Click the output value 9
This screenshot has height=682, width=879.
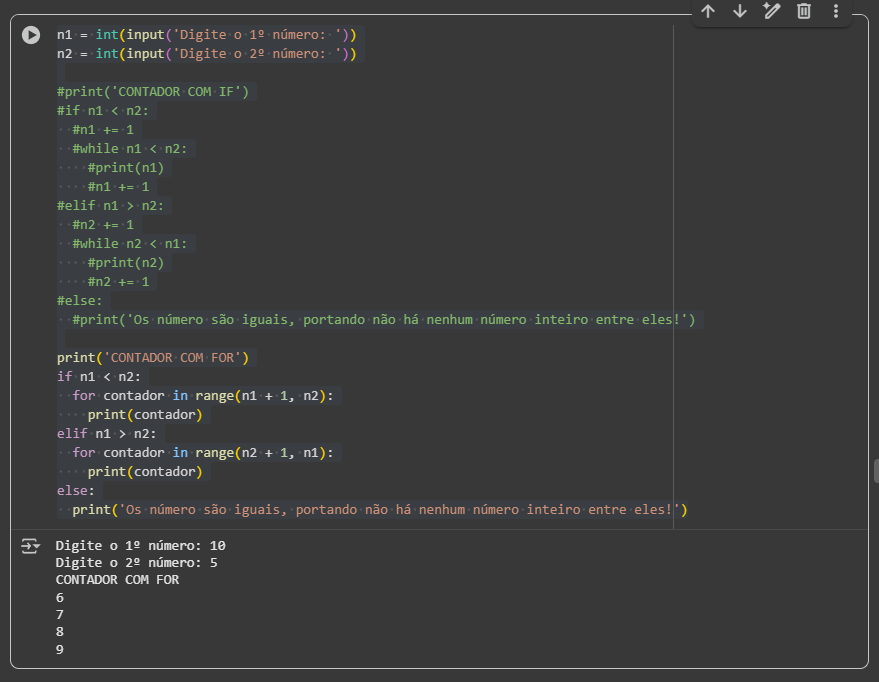(x=60, y=649)
